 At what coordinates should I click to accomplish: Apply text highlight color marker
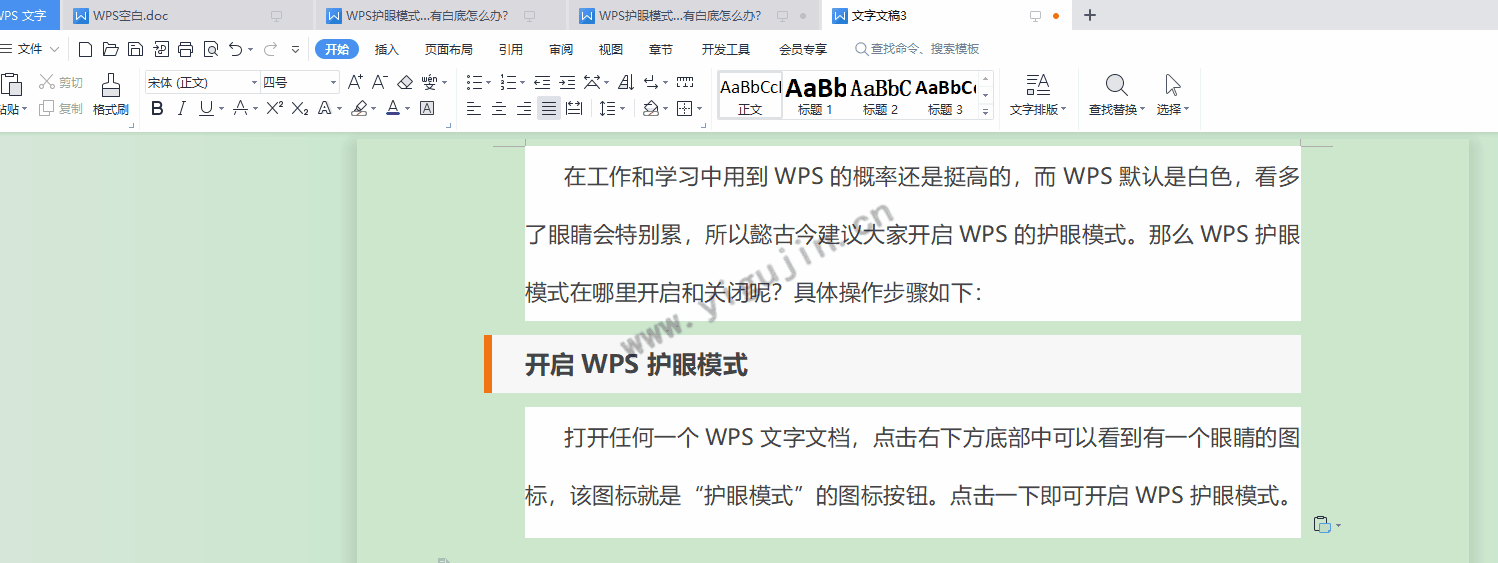pyautogui.click(x=359, y=108)
